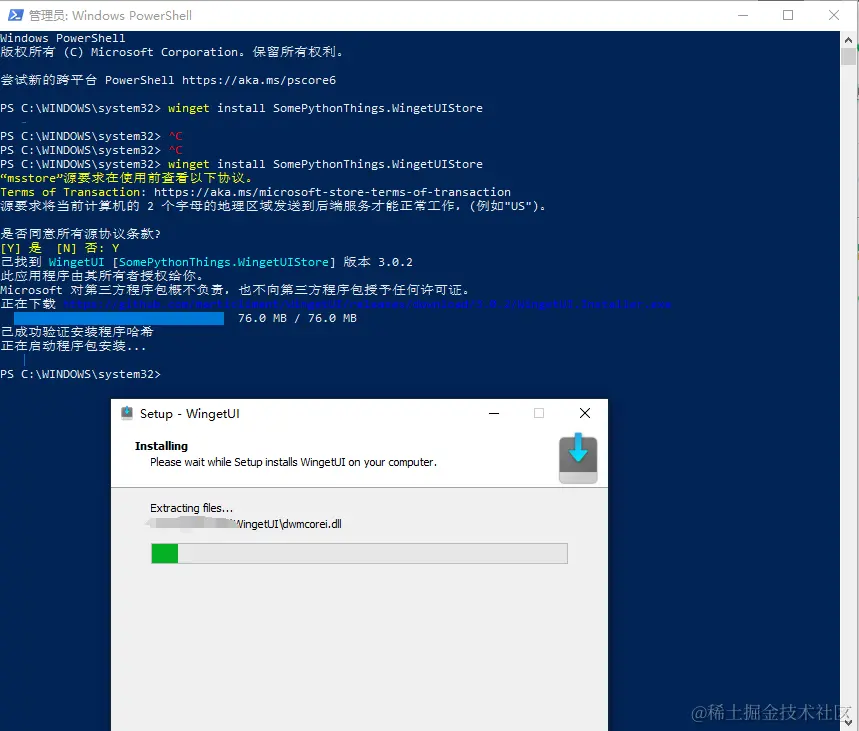
Task: Click the '管理员: Windows PowerShell' window title
Action: pyautogui.click(x=110, y=15)
